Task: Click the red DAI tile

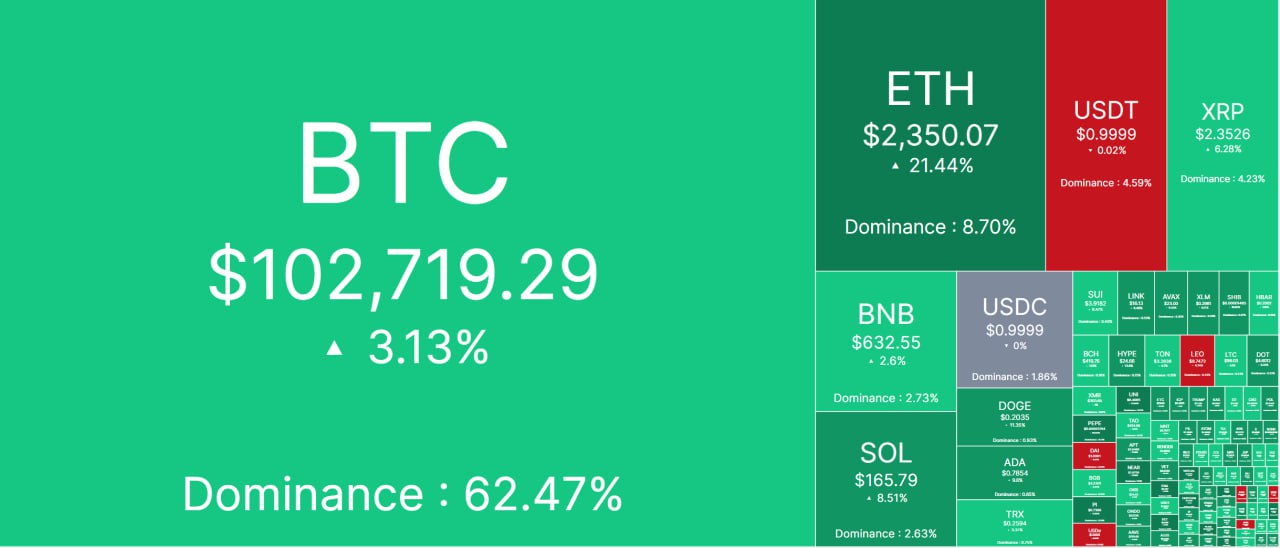Action: 1094,456
